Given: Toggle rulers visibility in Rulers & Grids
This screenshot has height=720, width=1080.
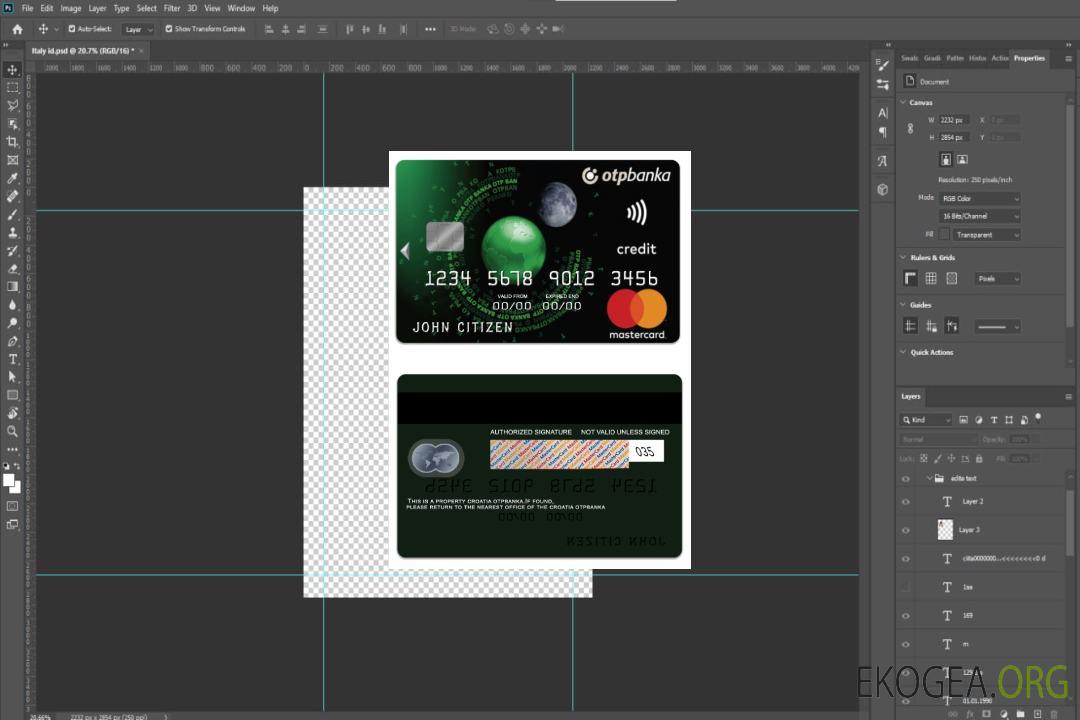Looking at the screenshot, I should (x=910, y=278).
